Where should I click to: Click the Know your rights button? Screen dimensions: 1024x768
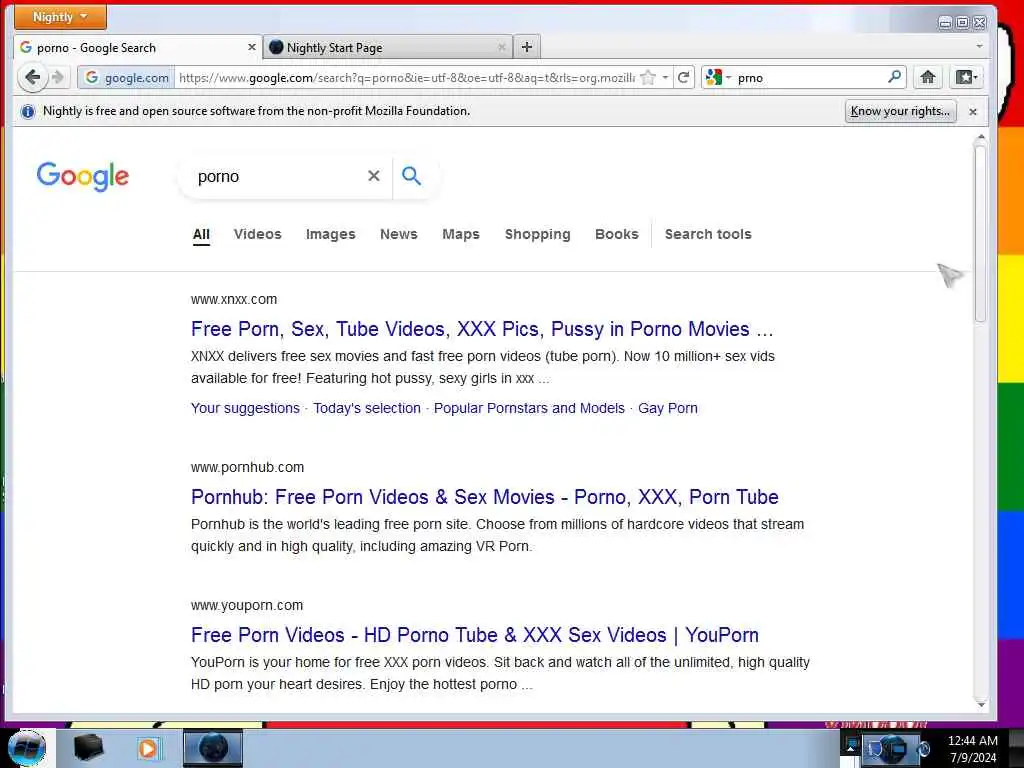click(x=900, y=111)
